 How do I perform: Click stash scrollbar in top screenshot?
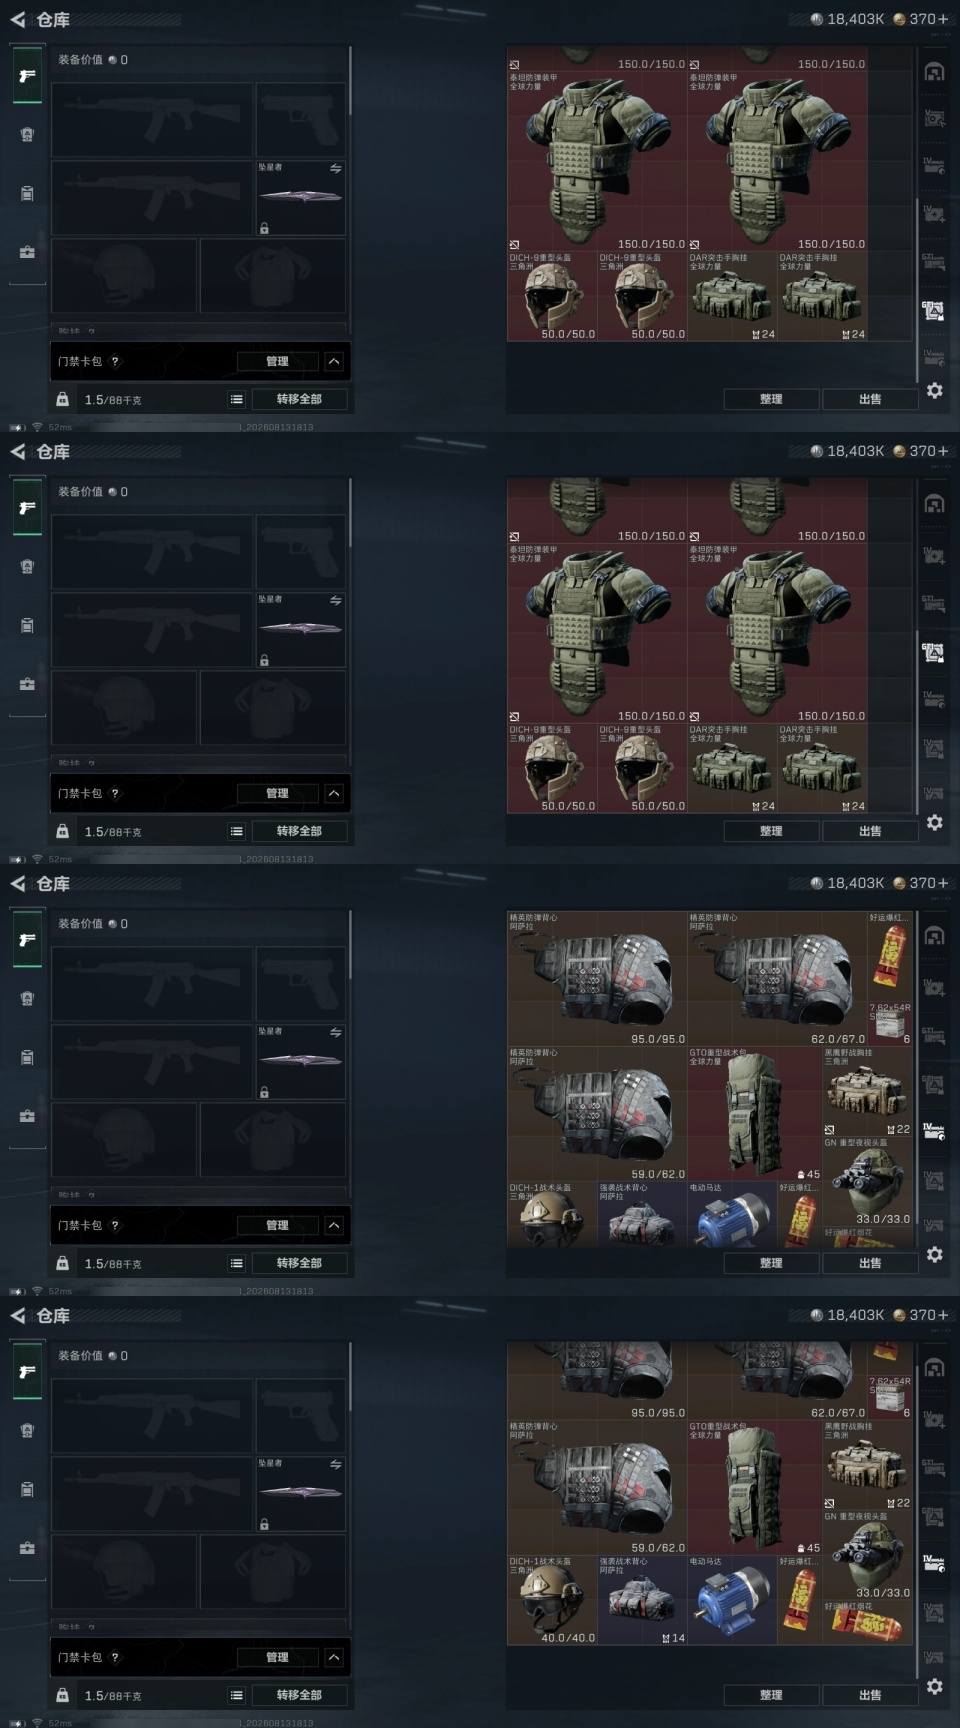coord(918,290)
